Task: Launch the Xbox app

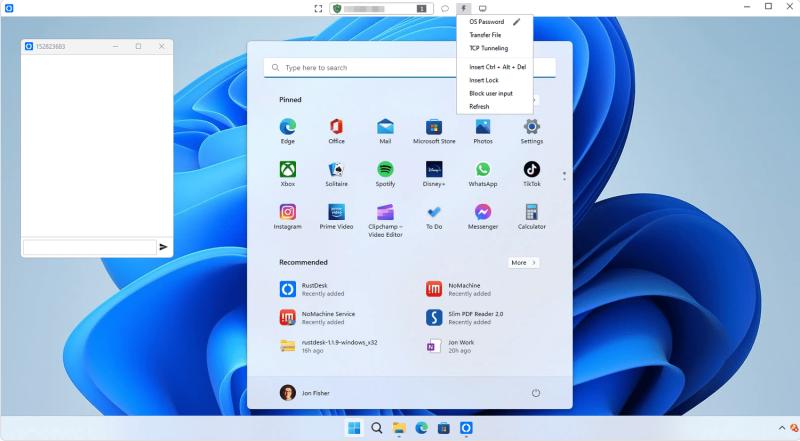Action: point(288,174)
